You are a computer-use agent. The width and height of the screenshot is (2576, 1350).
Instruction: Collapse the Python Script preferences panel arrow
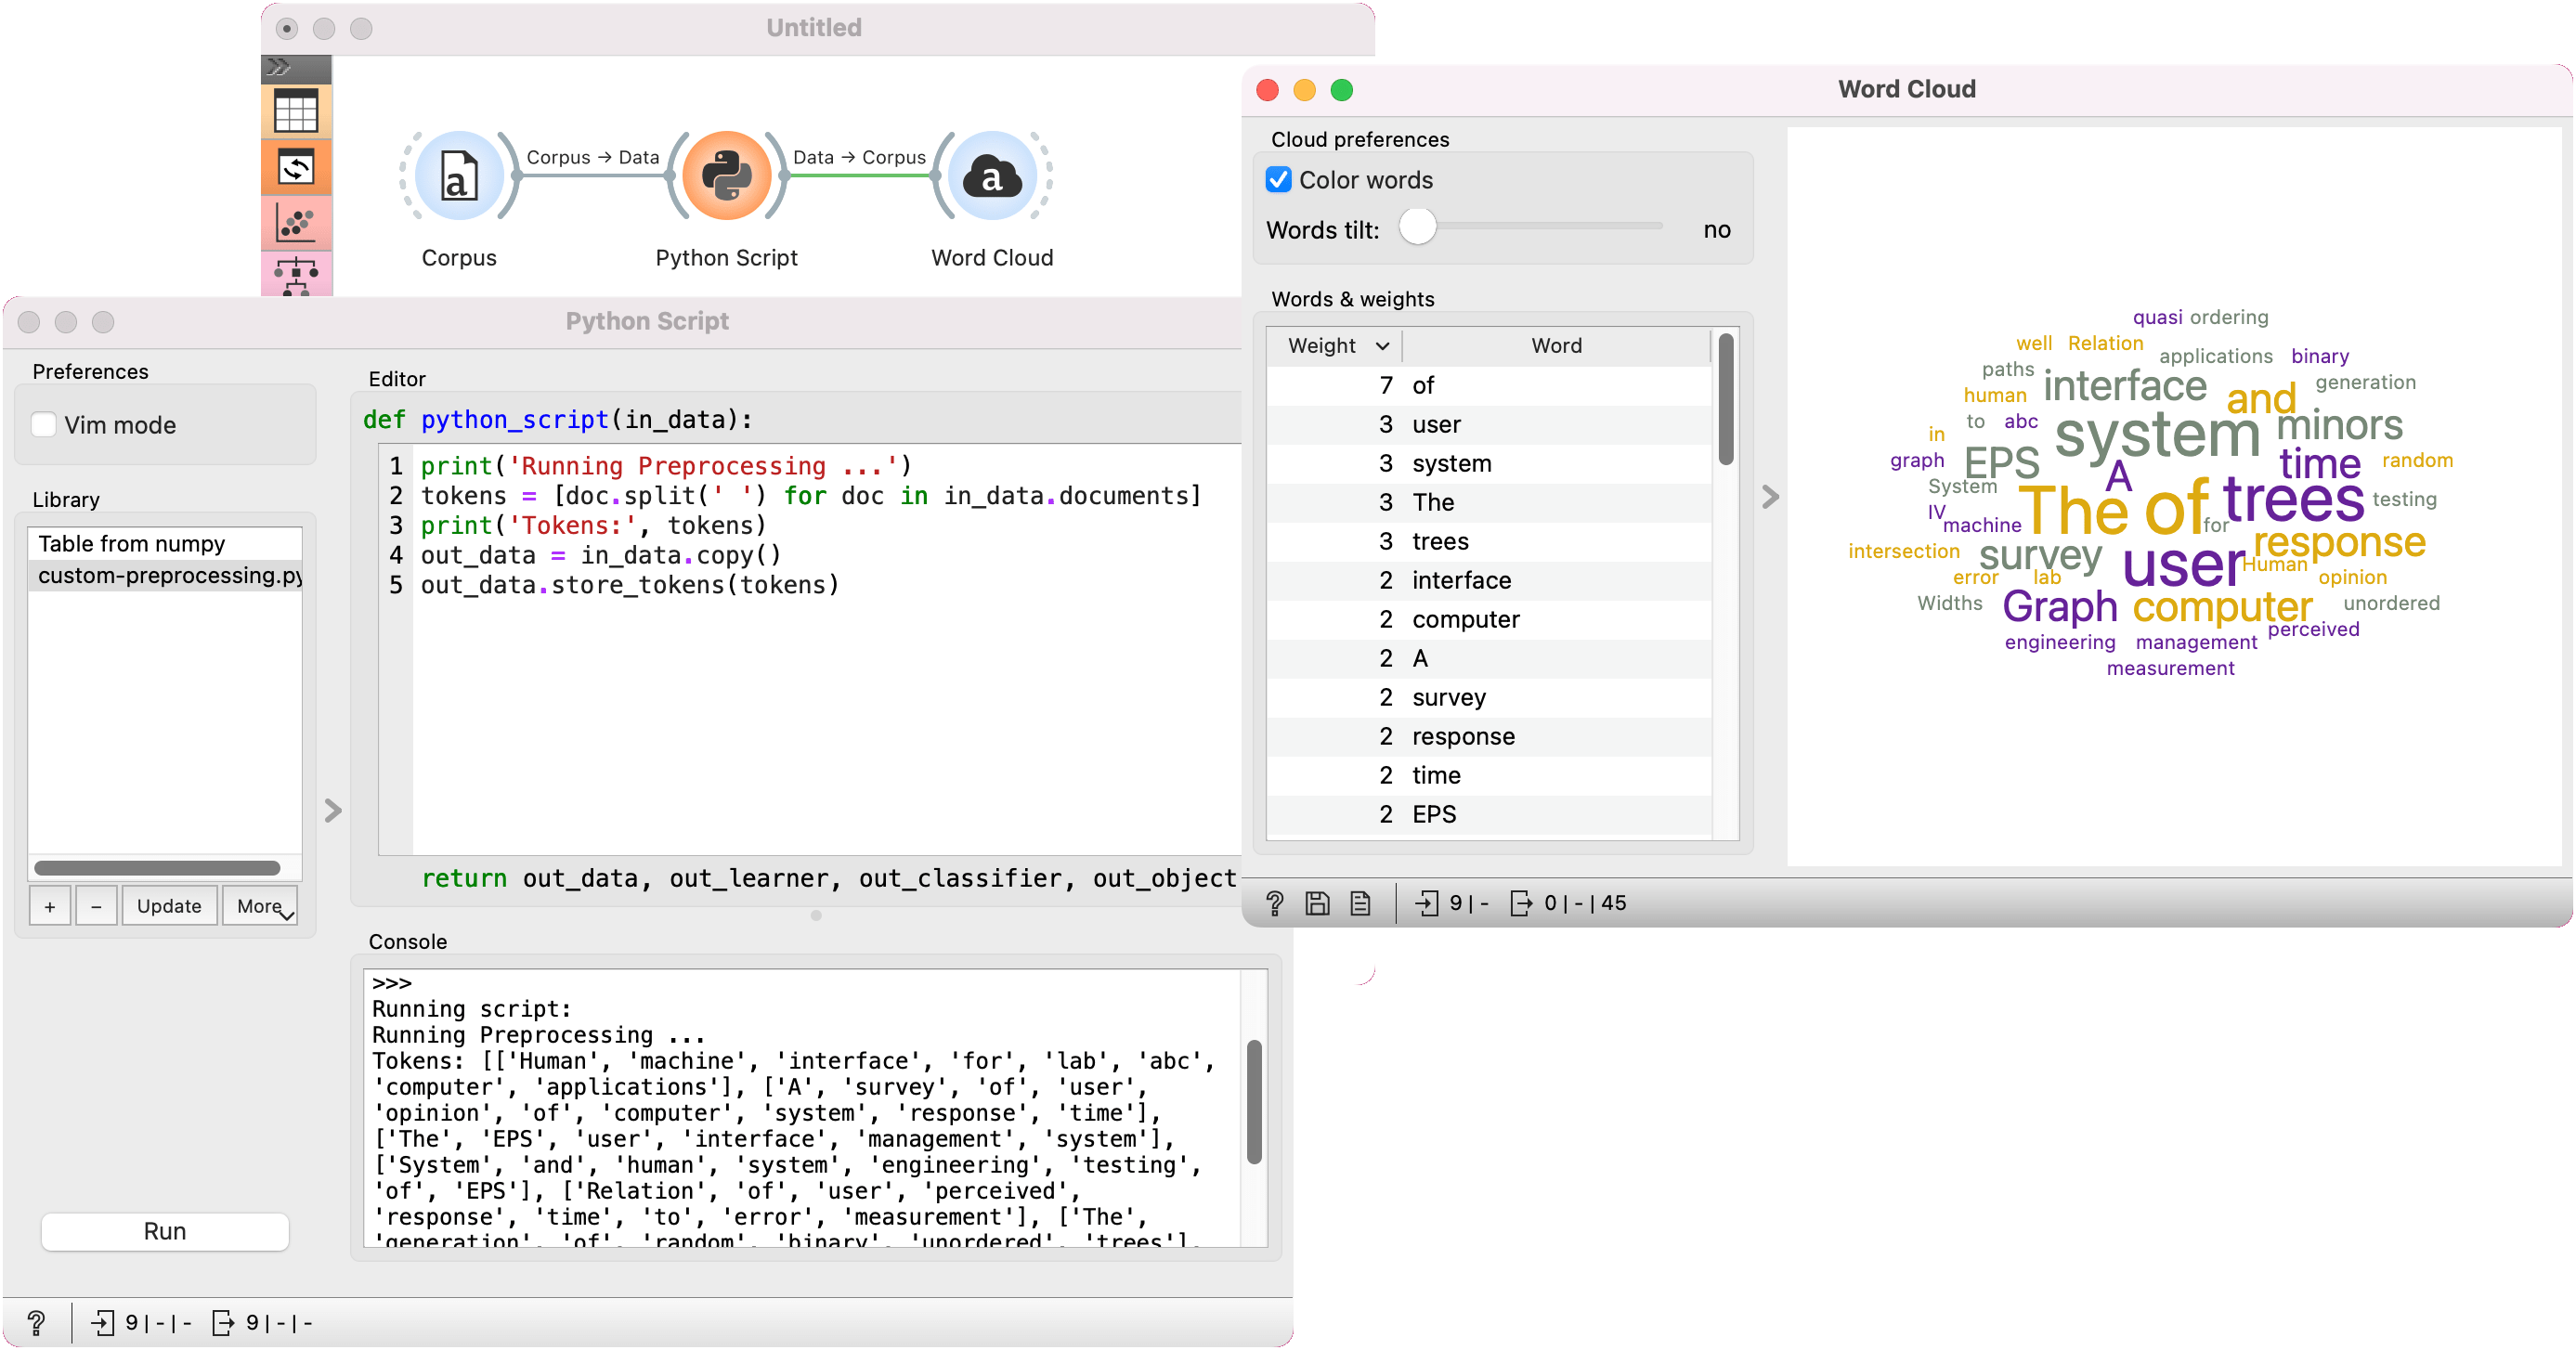point(333,810)
